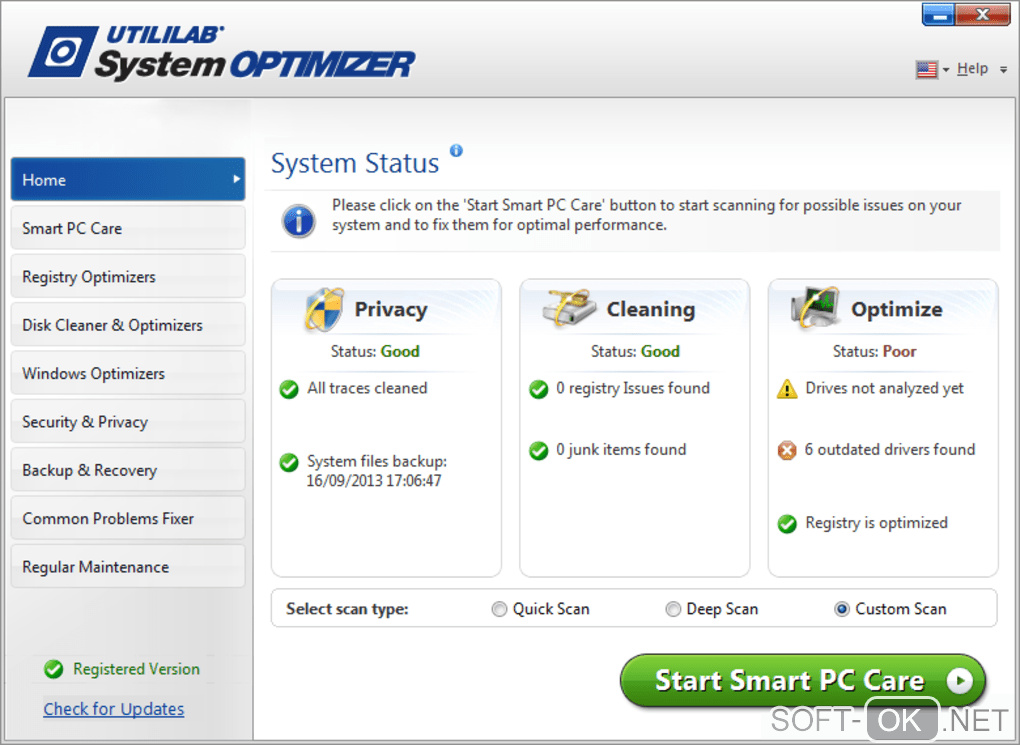The image size is (1020, 745).
Task: Open the Help menu
Action: coord(973,68)
